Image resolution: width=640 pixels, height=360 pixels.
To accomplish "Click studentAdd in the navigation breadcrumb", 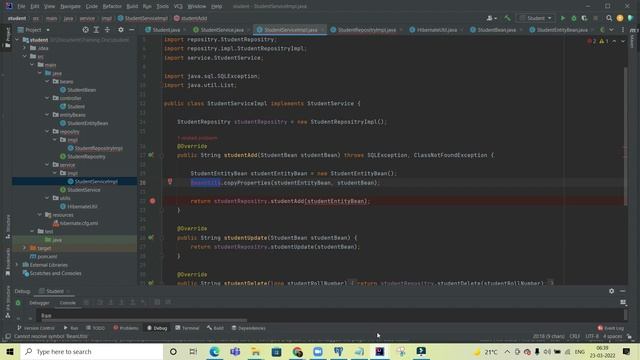I will coord(191,18).
